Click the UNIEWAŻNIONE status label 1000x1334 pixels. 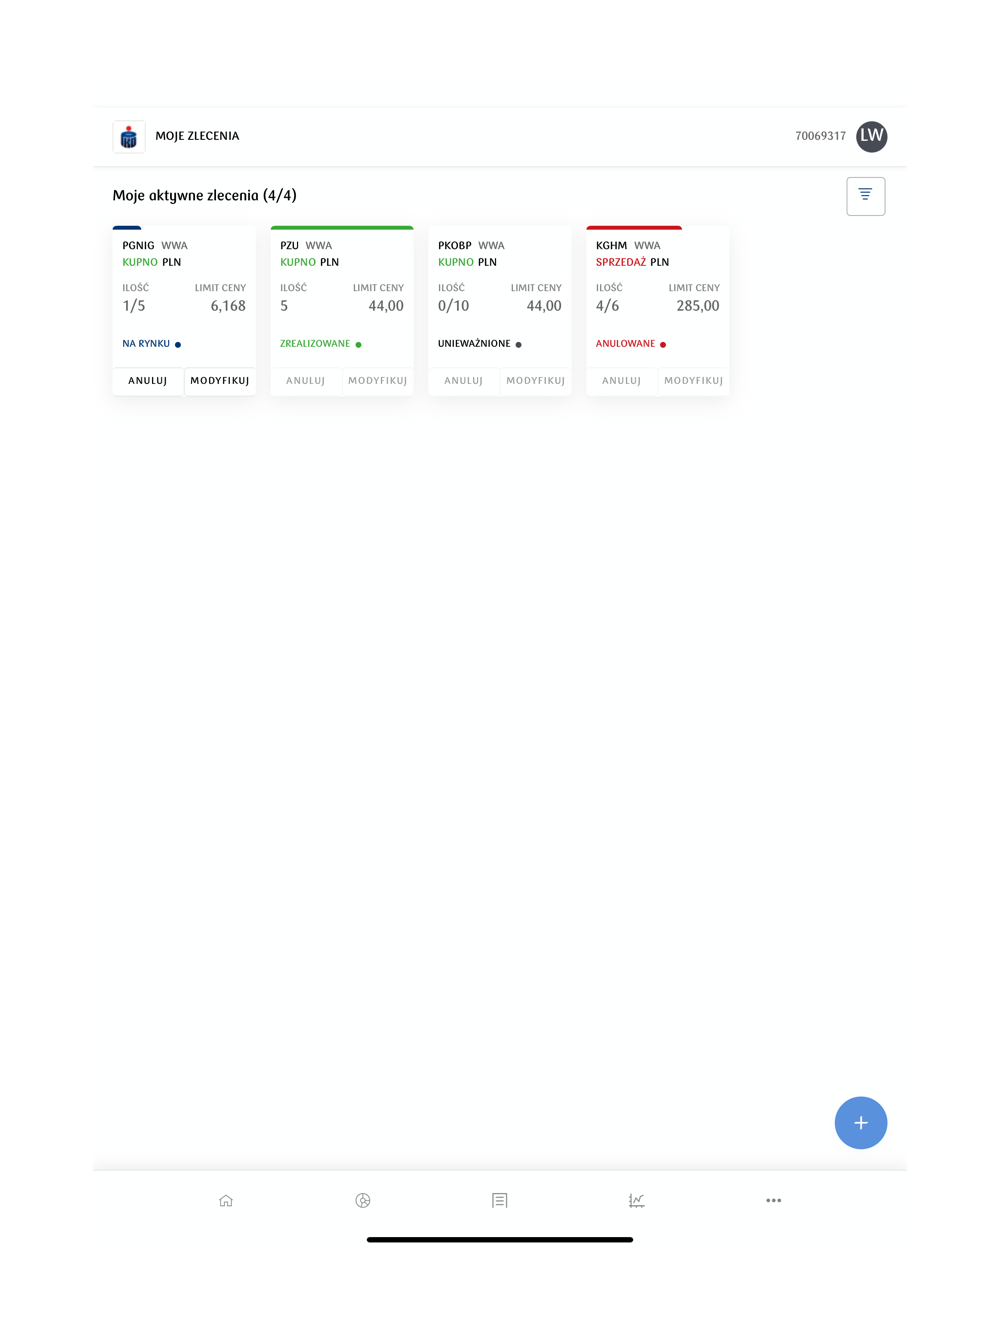click(474, 344)
